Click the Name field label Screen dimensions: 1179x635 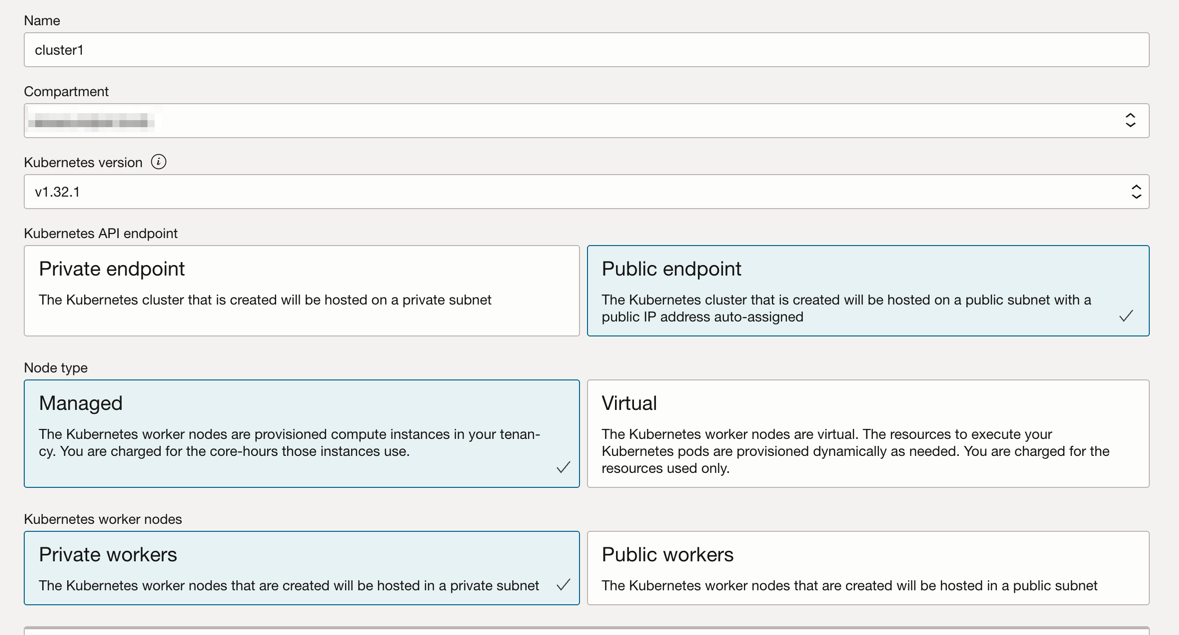point(42,20)
